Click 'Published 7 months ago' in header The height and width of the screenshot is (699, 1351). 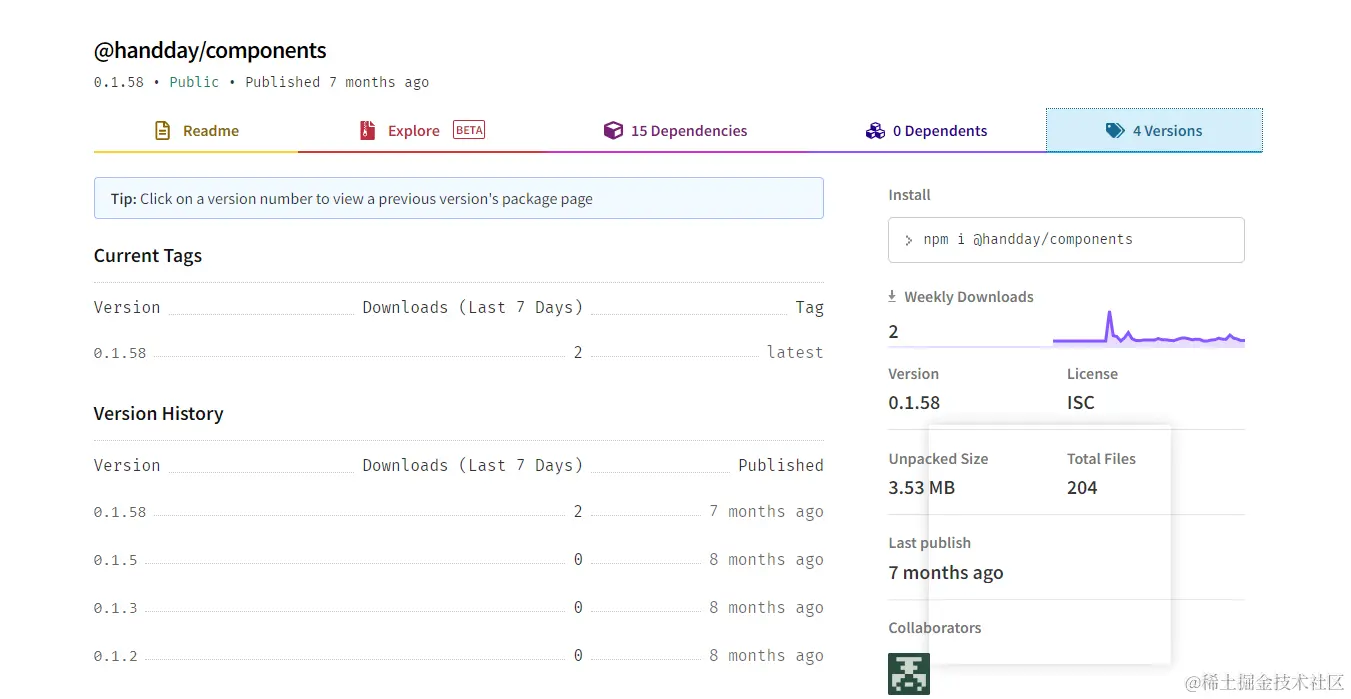pos(337,82)
